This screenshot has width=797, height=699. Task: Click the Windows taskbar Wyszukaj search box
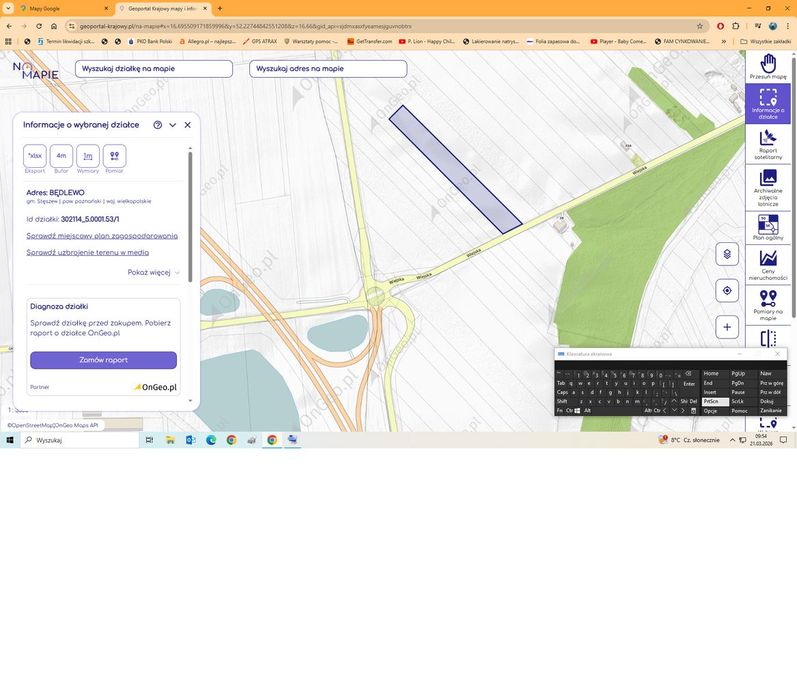(x=80, y=440)
